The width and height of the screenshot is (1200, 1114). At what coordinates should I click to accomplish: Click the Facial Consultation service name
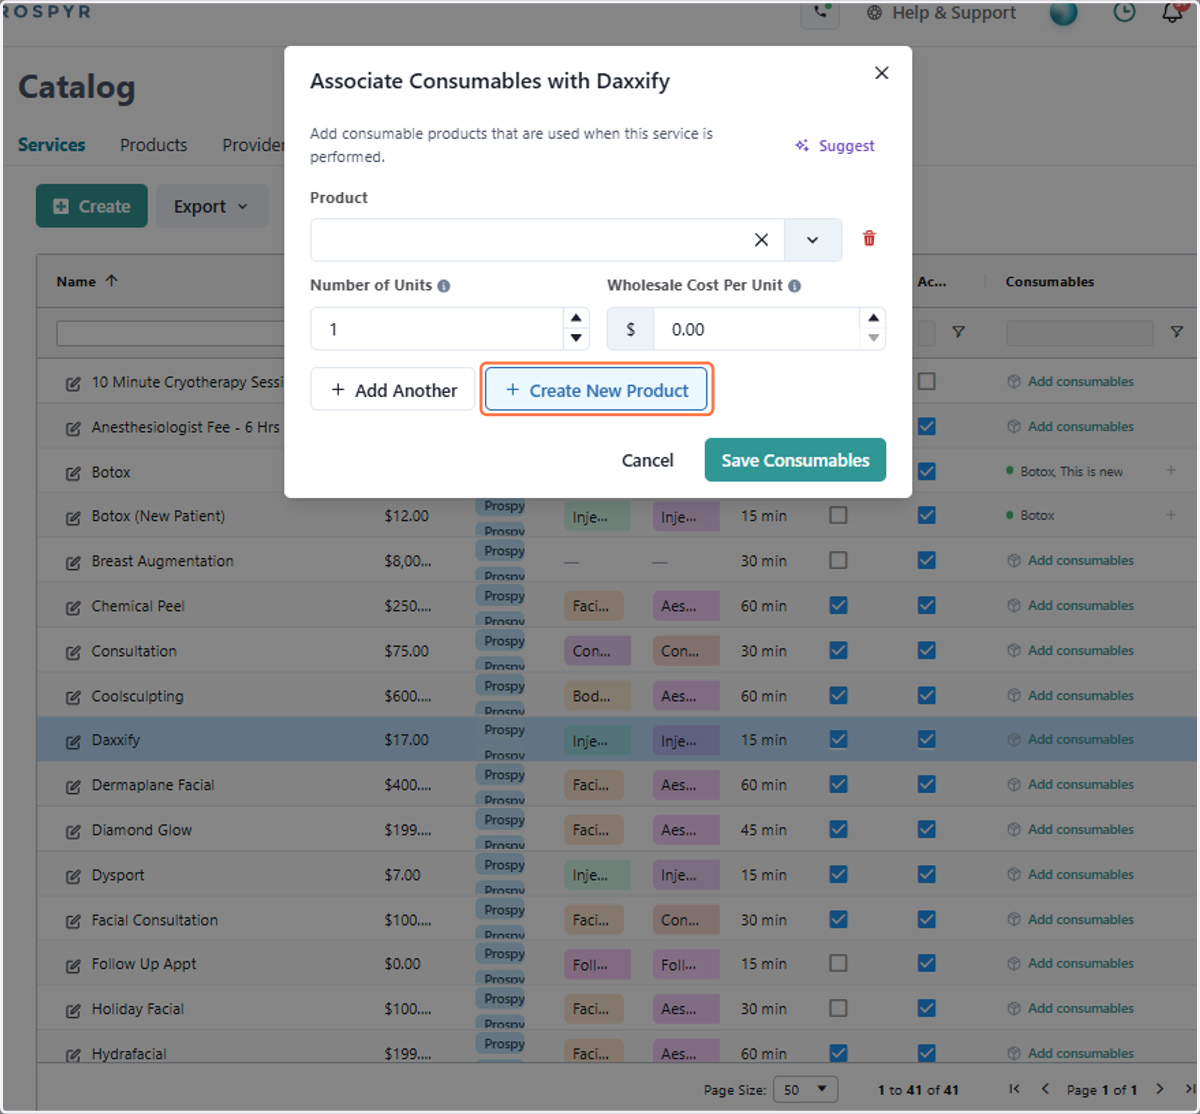pyautogui.click(x=155, y=920)
